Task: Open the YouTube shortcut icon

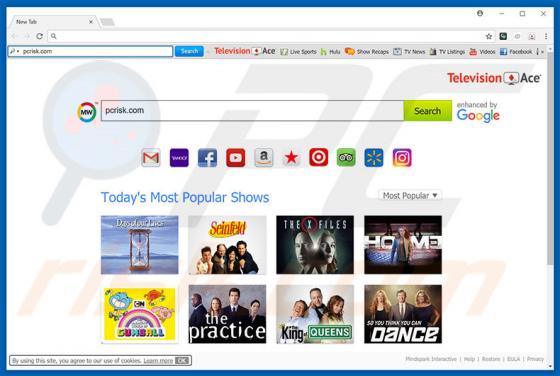Action: pos(235,157)
